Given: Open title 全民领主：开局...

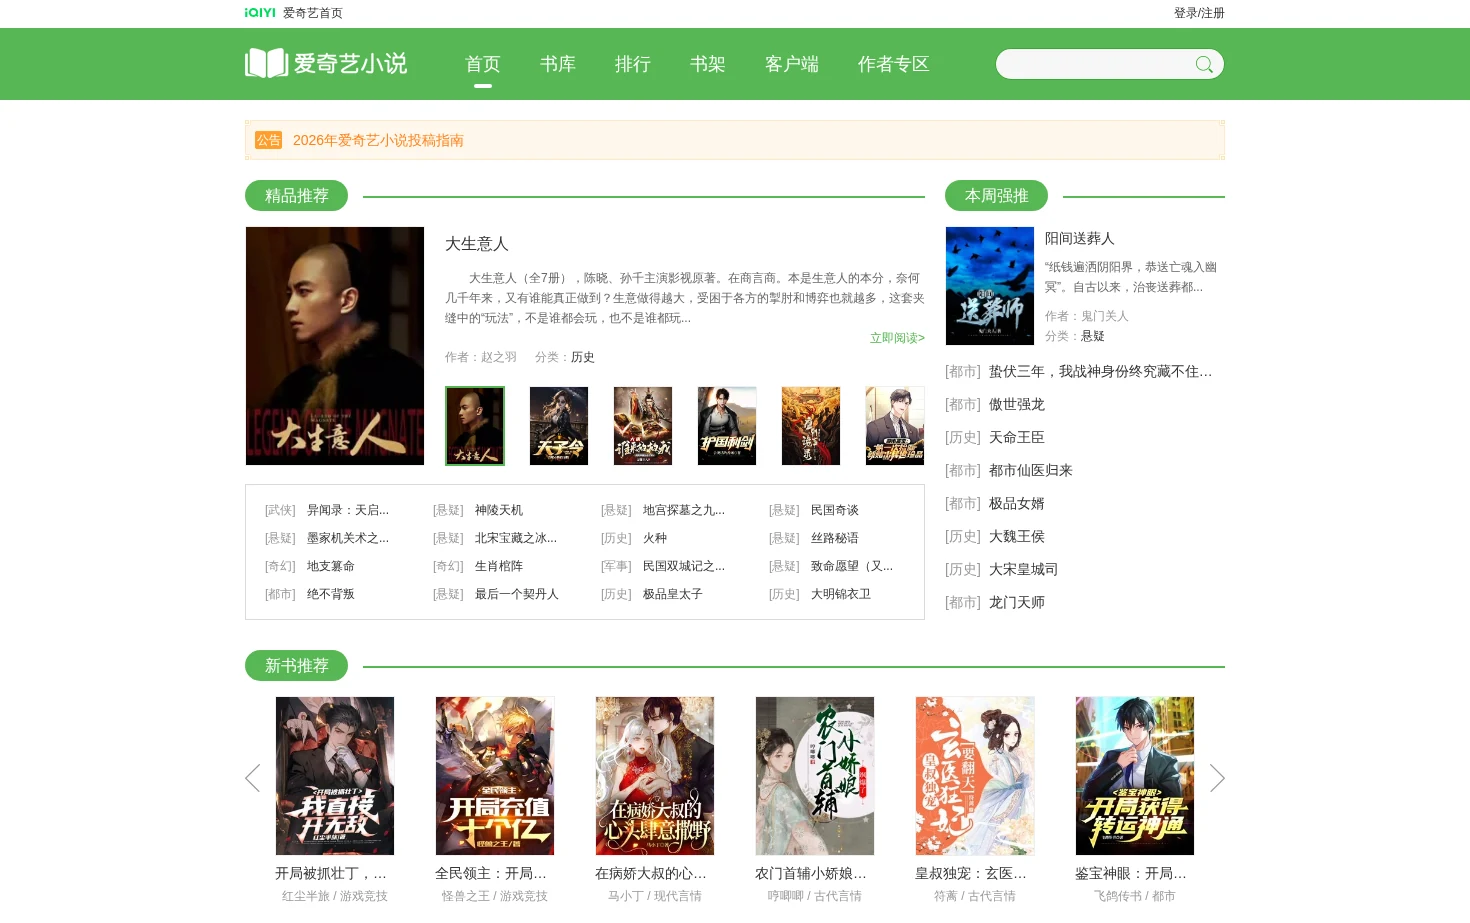Looking at the screenshot, I should pyautogui.click(x=491, y=873).
